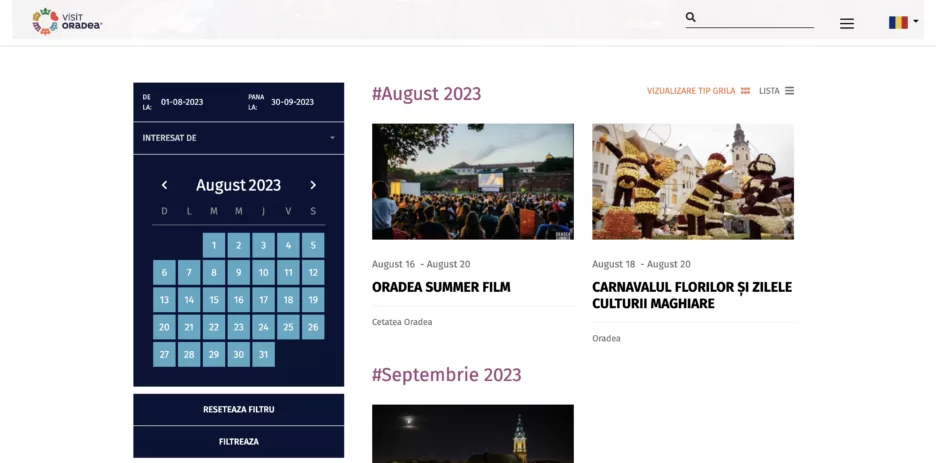Click the end date field 30-09-2023
936x463 pixels.
click(x=292, y=102)
